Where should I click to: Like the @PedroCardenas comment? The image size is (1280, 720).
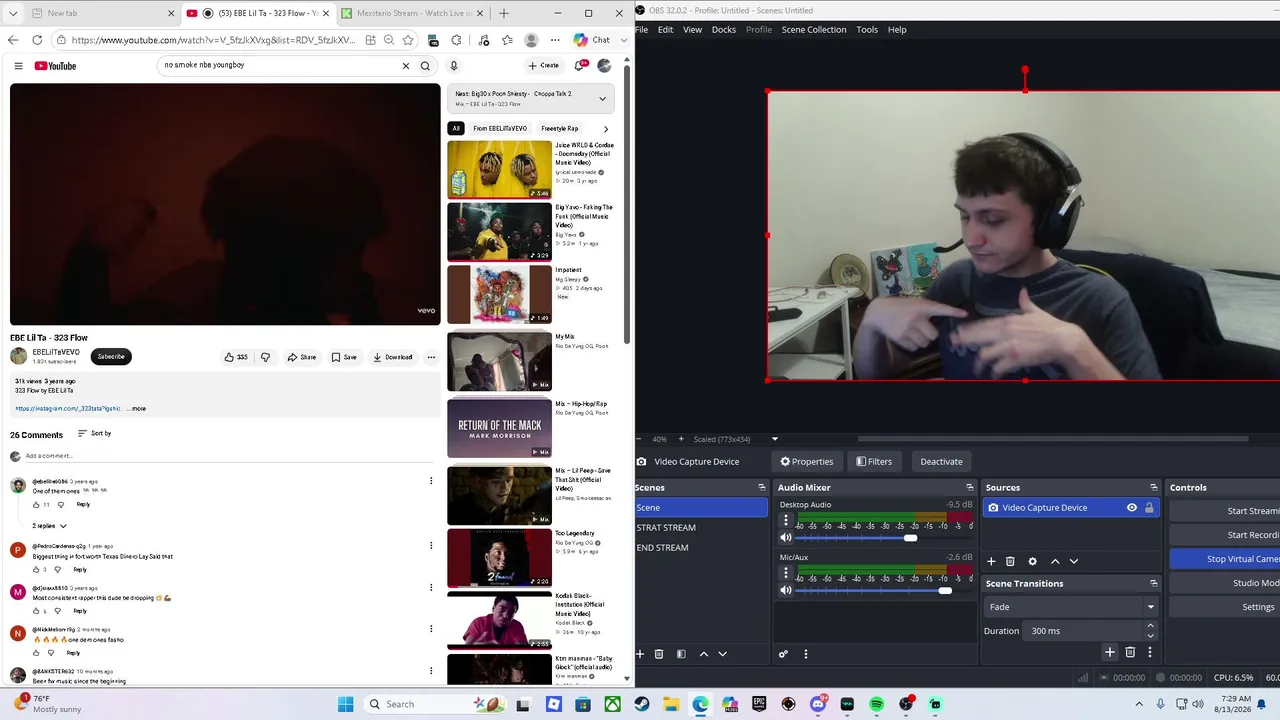click(36, 570)
